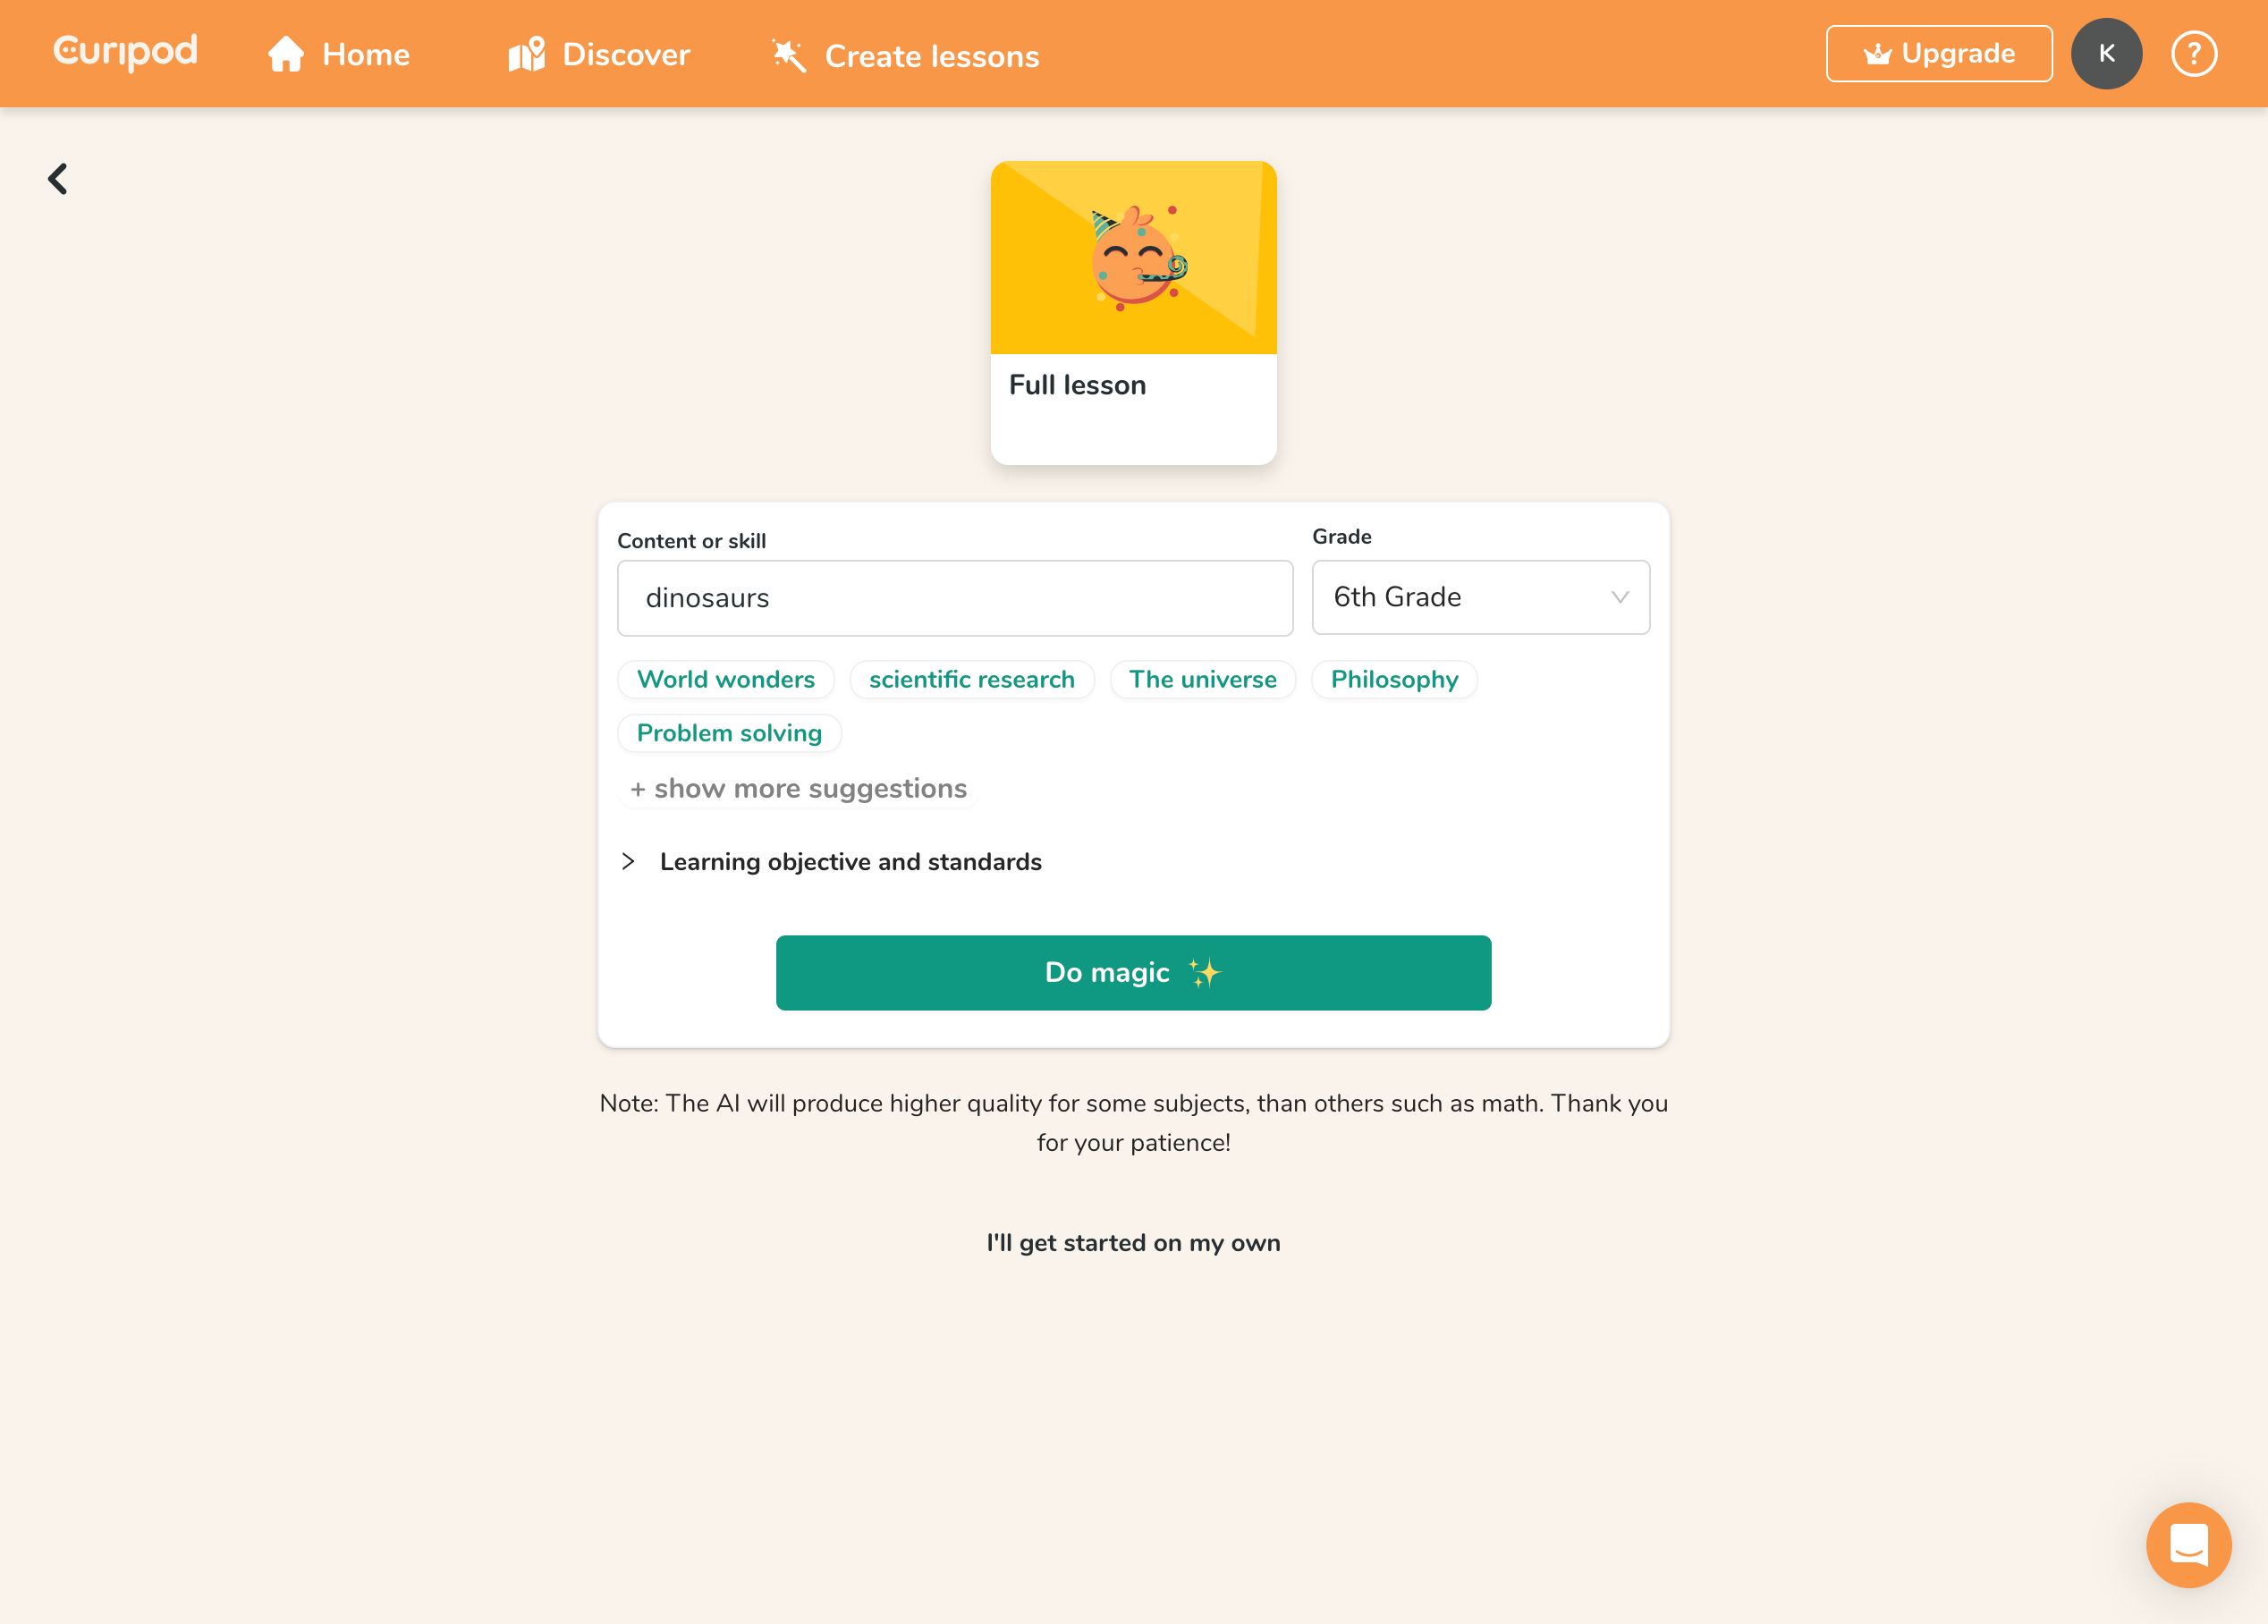Choose the Philosophy suggestion chip
2268x1624 pixels.
(1394, 679)
